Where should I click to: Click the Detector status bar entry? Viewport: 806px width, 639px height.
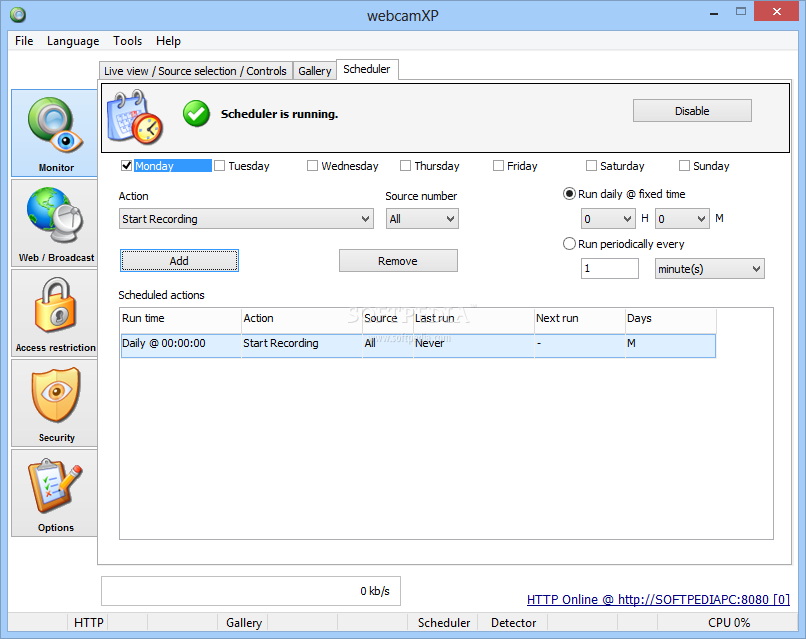pos(514,623)
